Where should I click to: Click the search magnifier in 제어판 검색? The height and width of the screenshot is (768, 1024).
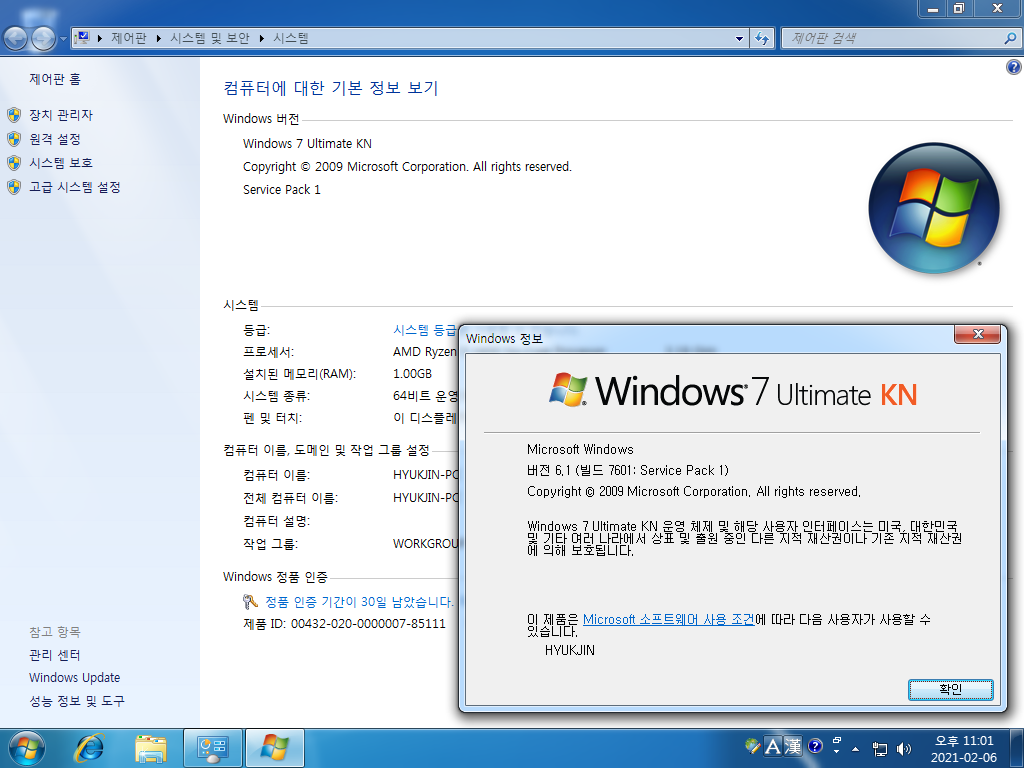tap(1010, 39)
